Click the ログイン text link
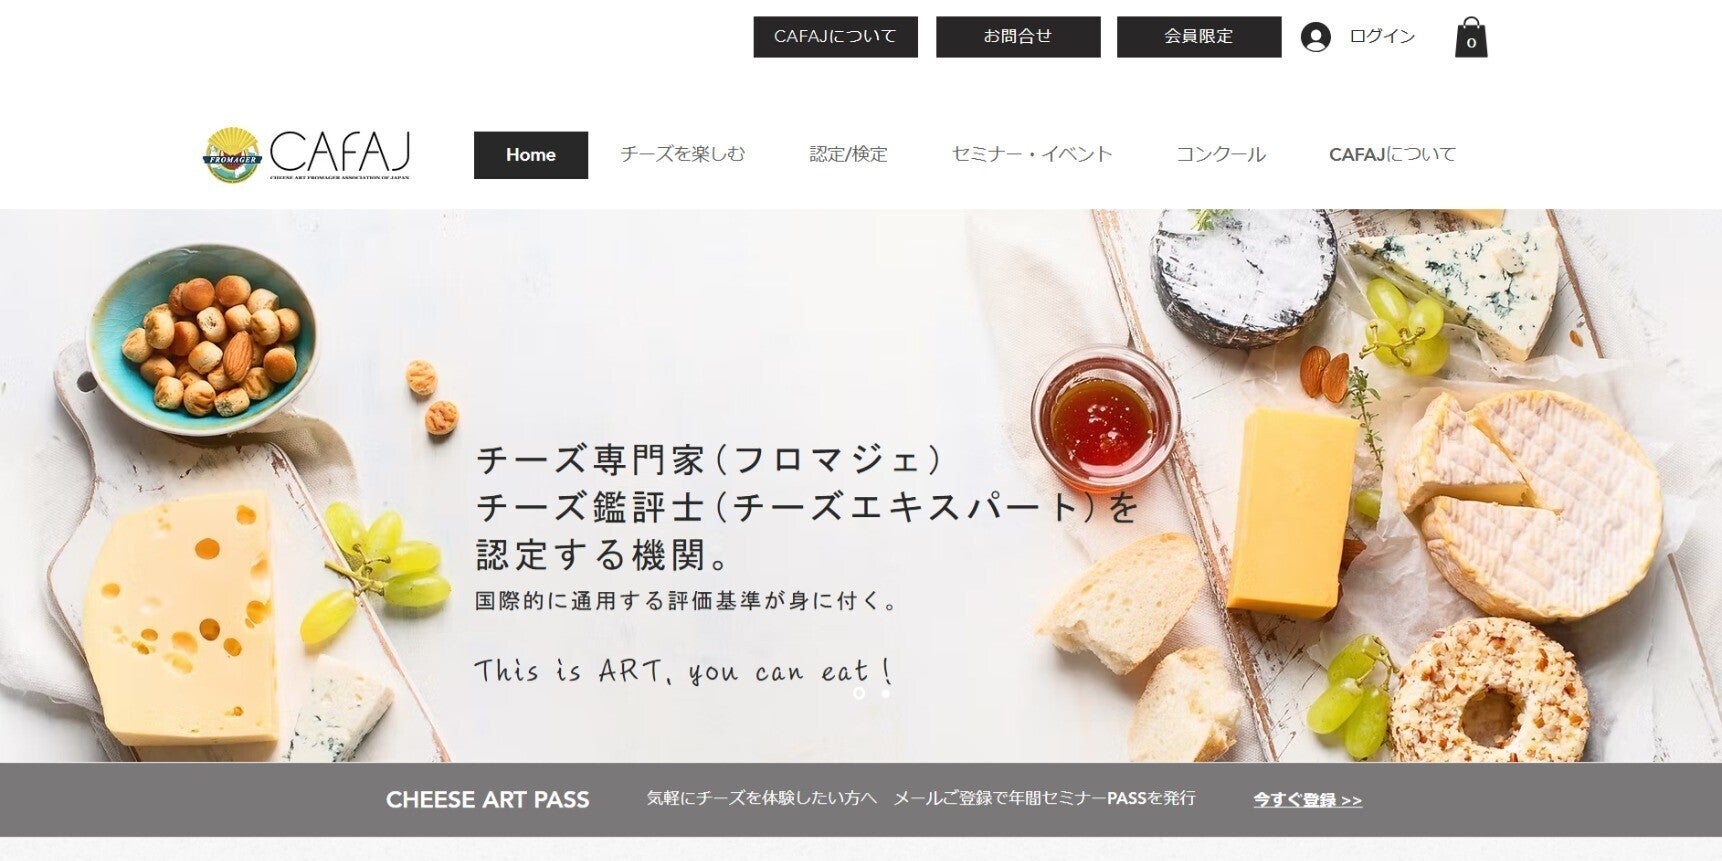This screenshot has height=861, width=1722. [1382, 36]
